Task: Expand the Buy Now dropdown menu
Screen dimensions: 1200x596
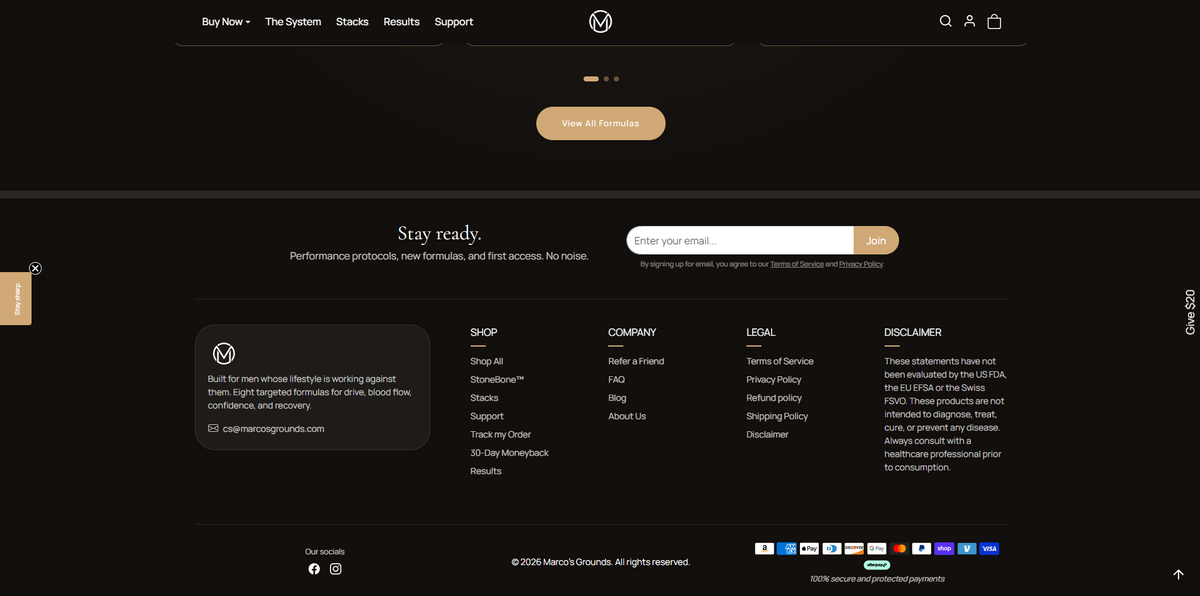Action: 226,21
